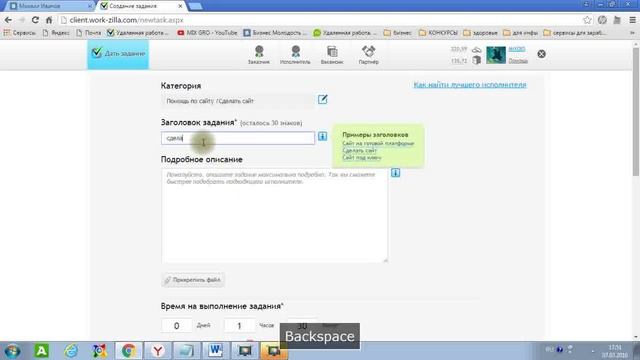This screenshot has height=360, width=640.
Task: Launch Internet Explorer from taskbar
Action: click(x=71, y=351)
